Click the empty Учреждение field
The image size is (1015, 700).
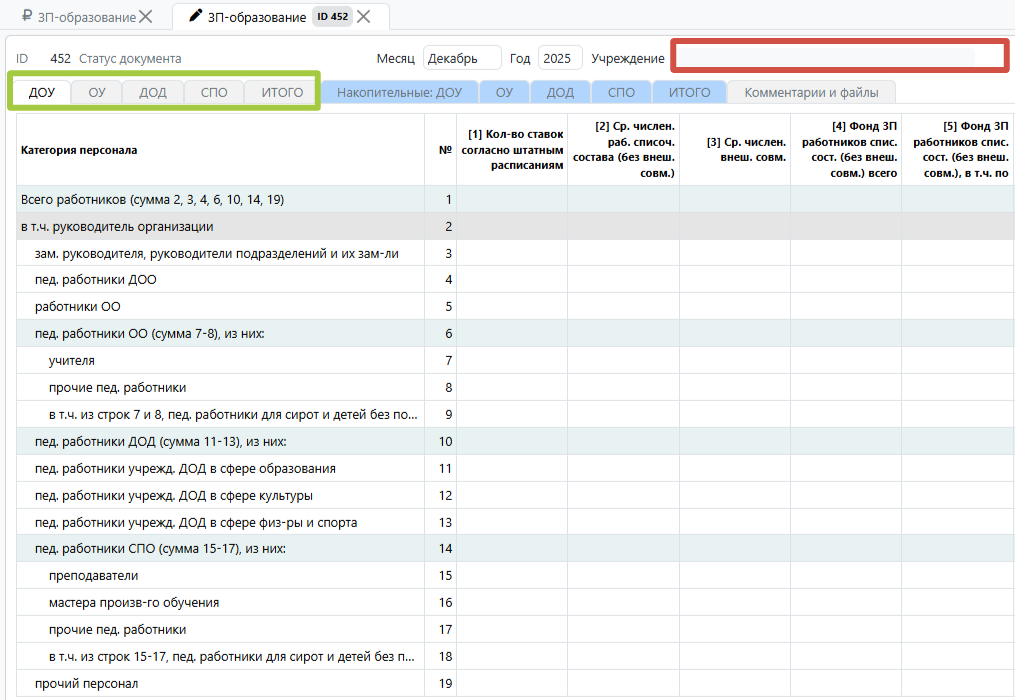pos(838,57)
